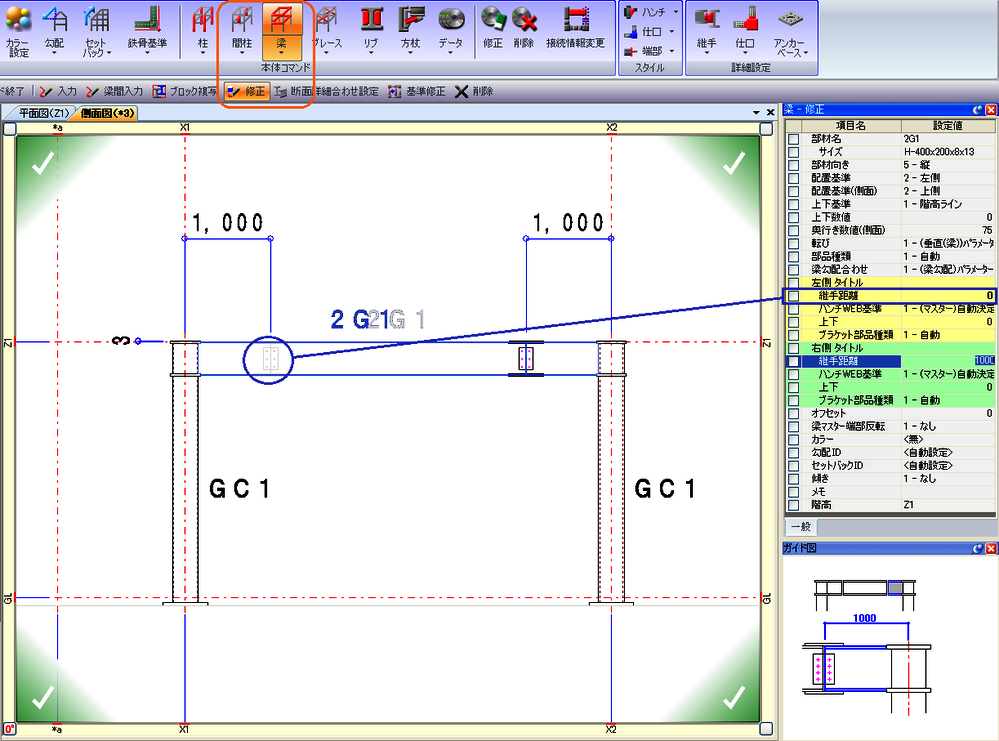Click the 0° angle indicator

point(9,729)
